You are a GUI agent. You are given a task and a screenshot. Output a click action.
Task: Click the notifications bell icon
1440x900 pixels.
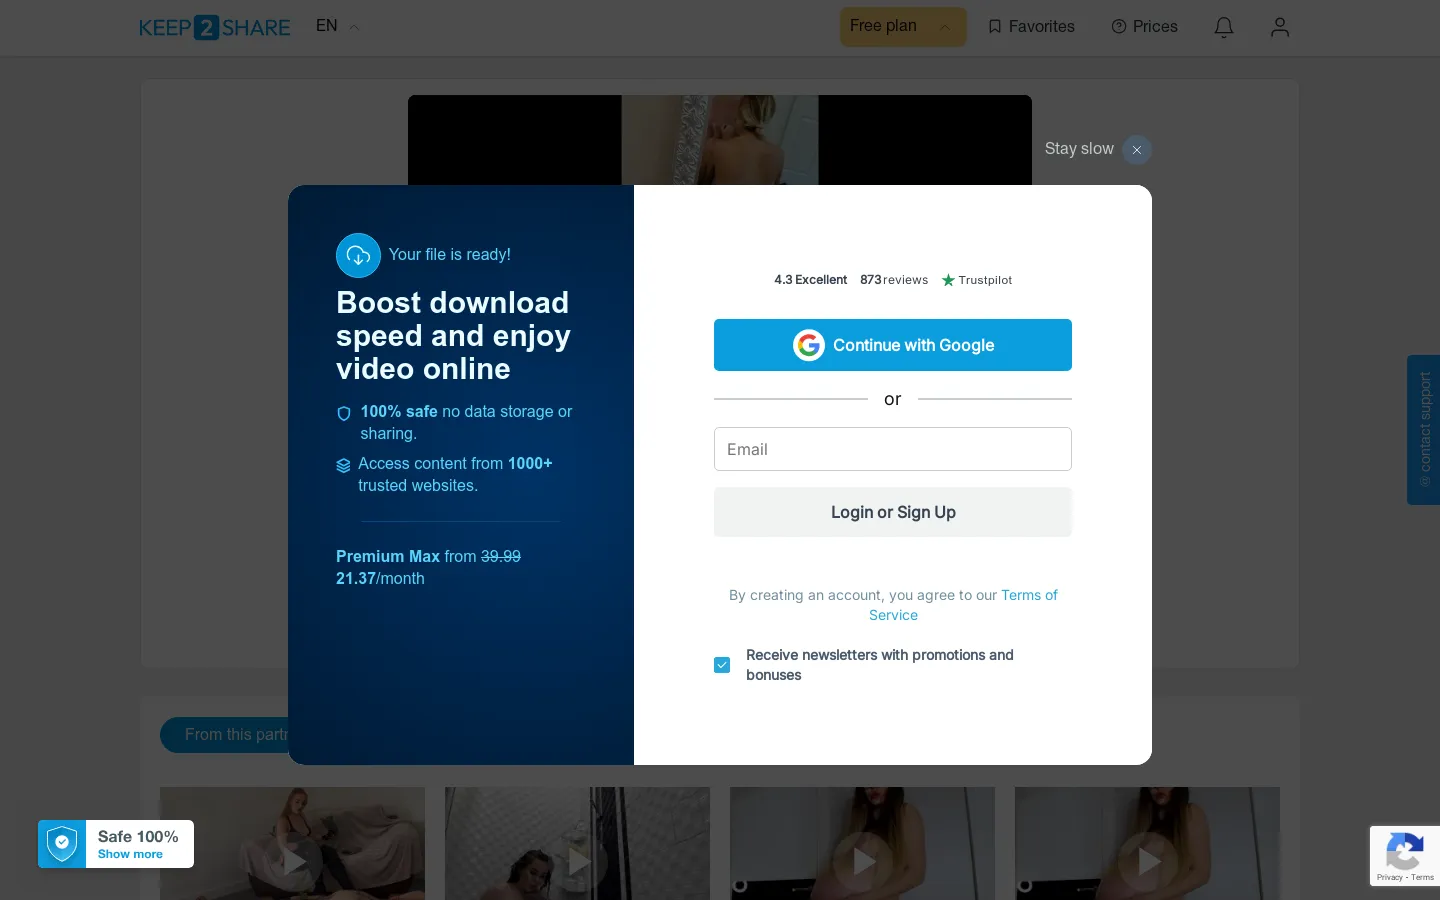coord(1224,27)
